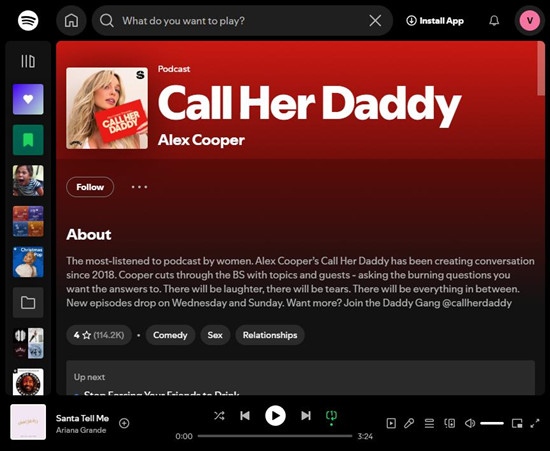550x451 pixels.
Task: Expand Your Library icon
Action: coord(28,61)
